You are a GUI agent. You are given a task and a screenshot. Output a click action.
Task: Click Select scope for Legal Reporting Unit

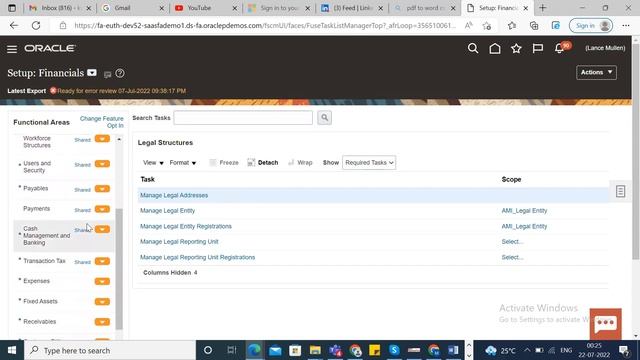pyautogui.click(x=512, y=242)
